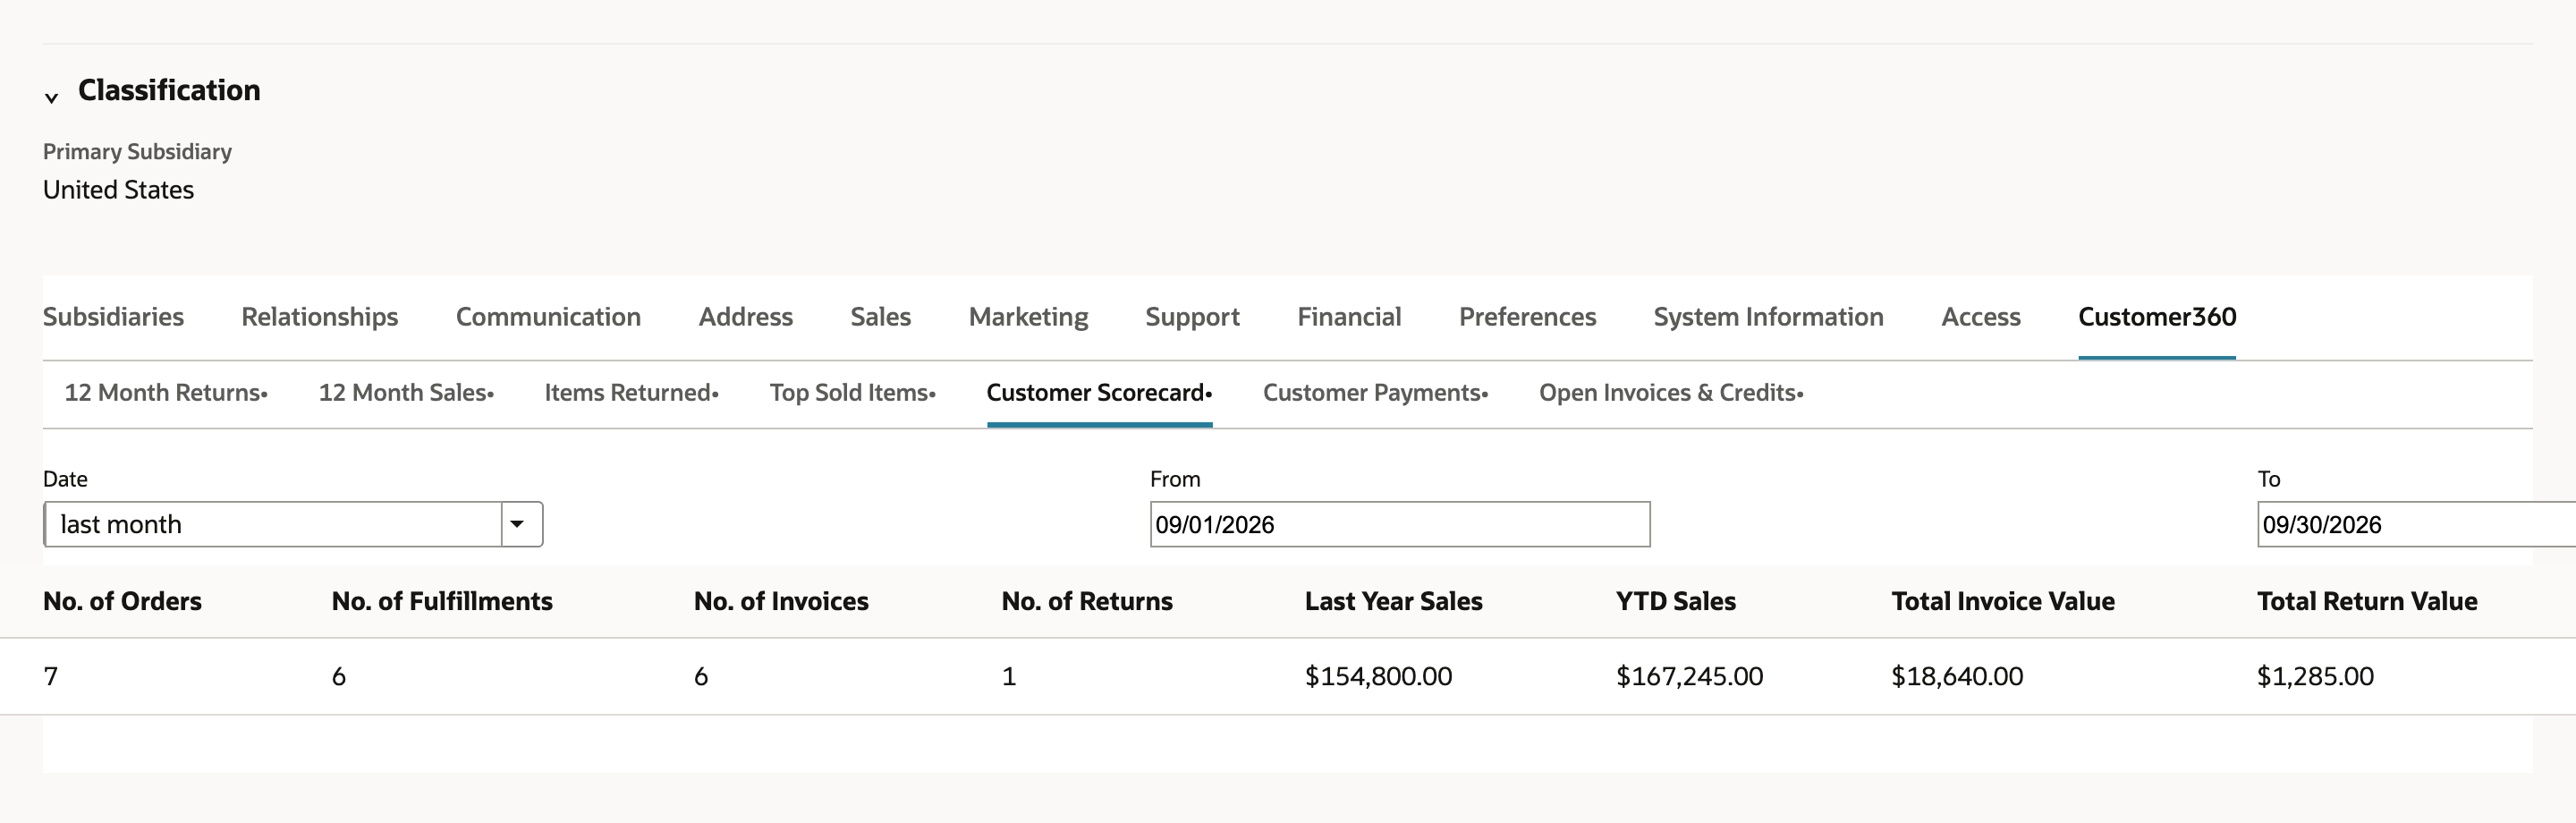
Task: Select the Customer360 tab
Action: pyautogui.click(x=2157, y=317)
